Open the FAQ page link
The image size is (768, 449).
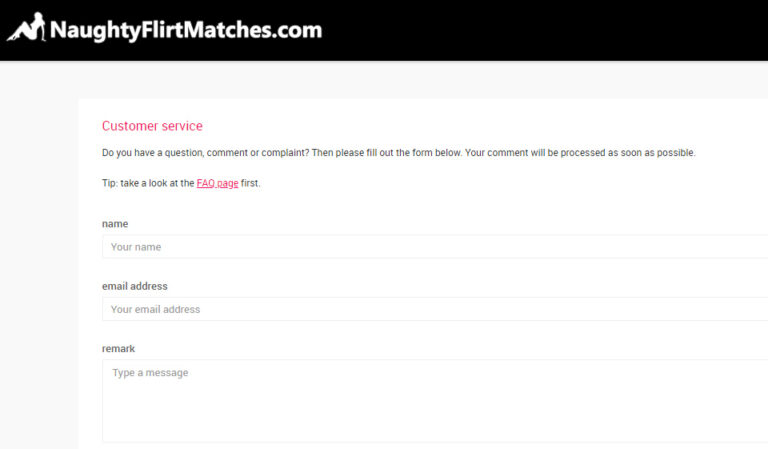pos(217,183)
